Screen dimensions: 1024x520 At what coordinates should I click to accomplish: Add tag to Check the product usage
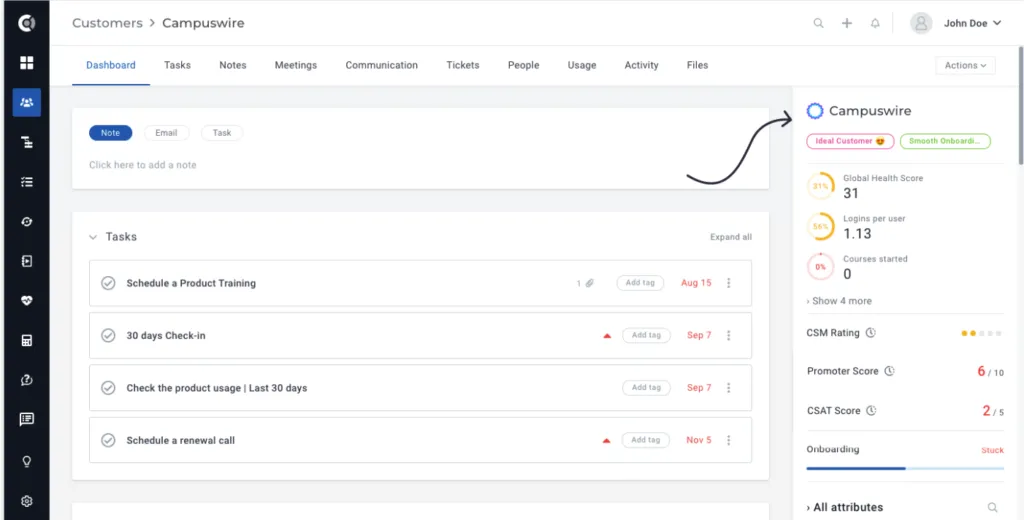646,388
